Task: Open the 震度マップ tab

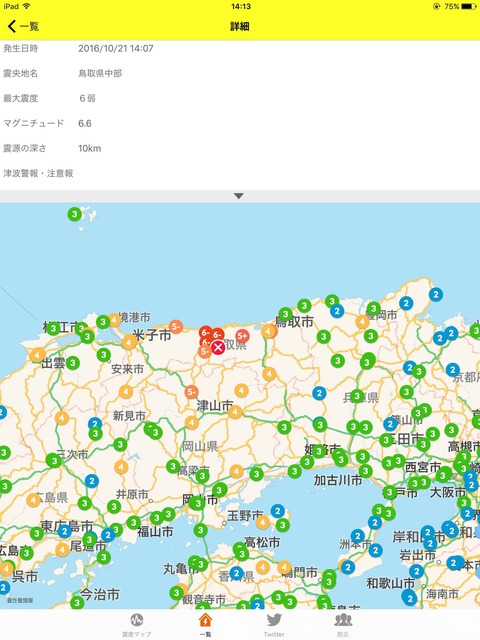Action: [137, 625]
